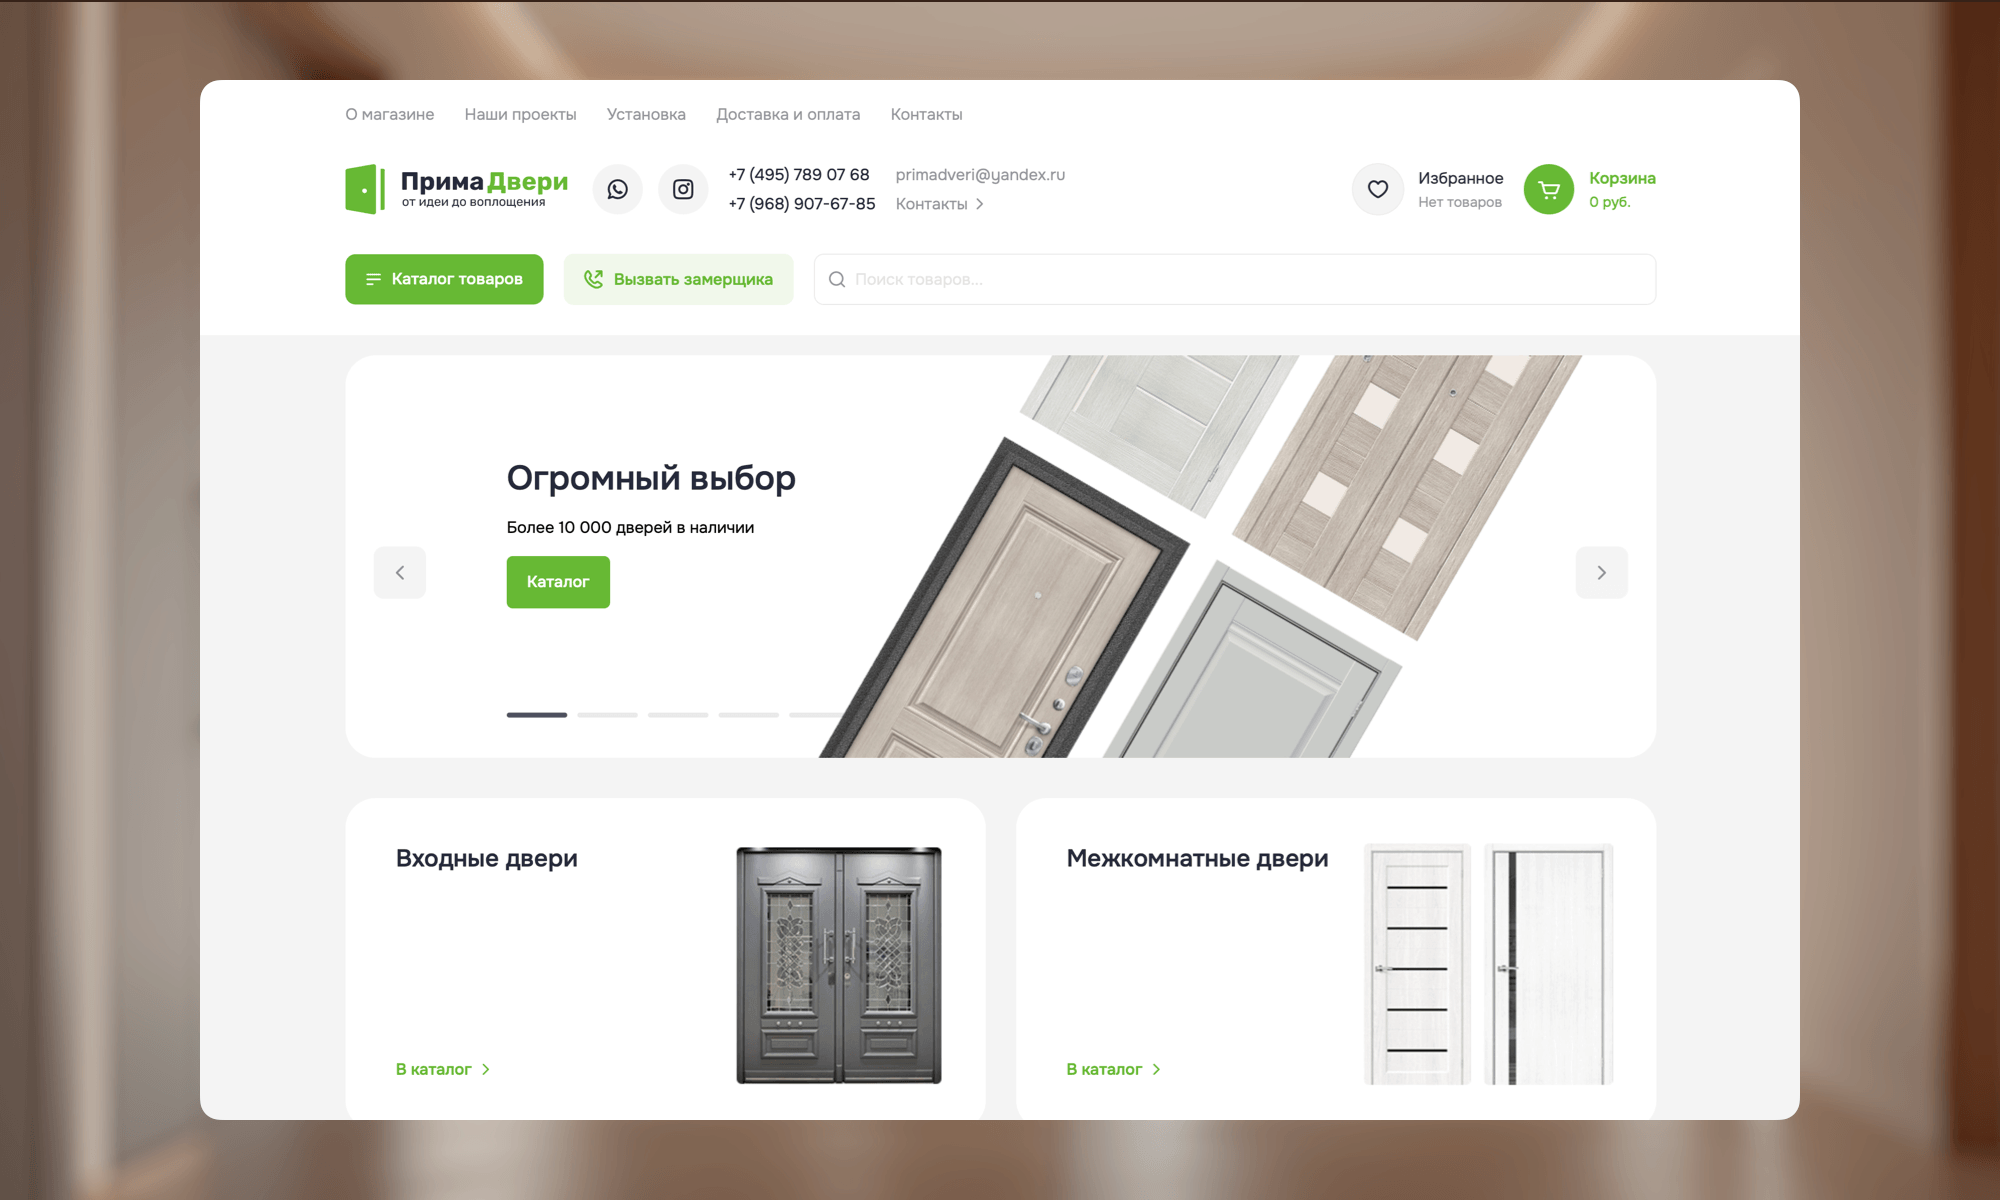Open О магазине menu item
This screenshot has height=1200, width=2000.
click(389, 114)
